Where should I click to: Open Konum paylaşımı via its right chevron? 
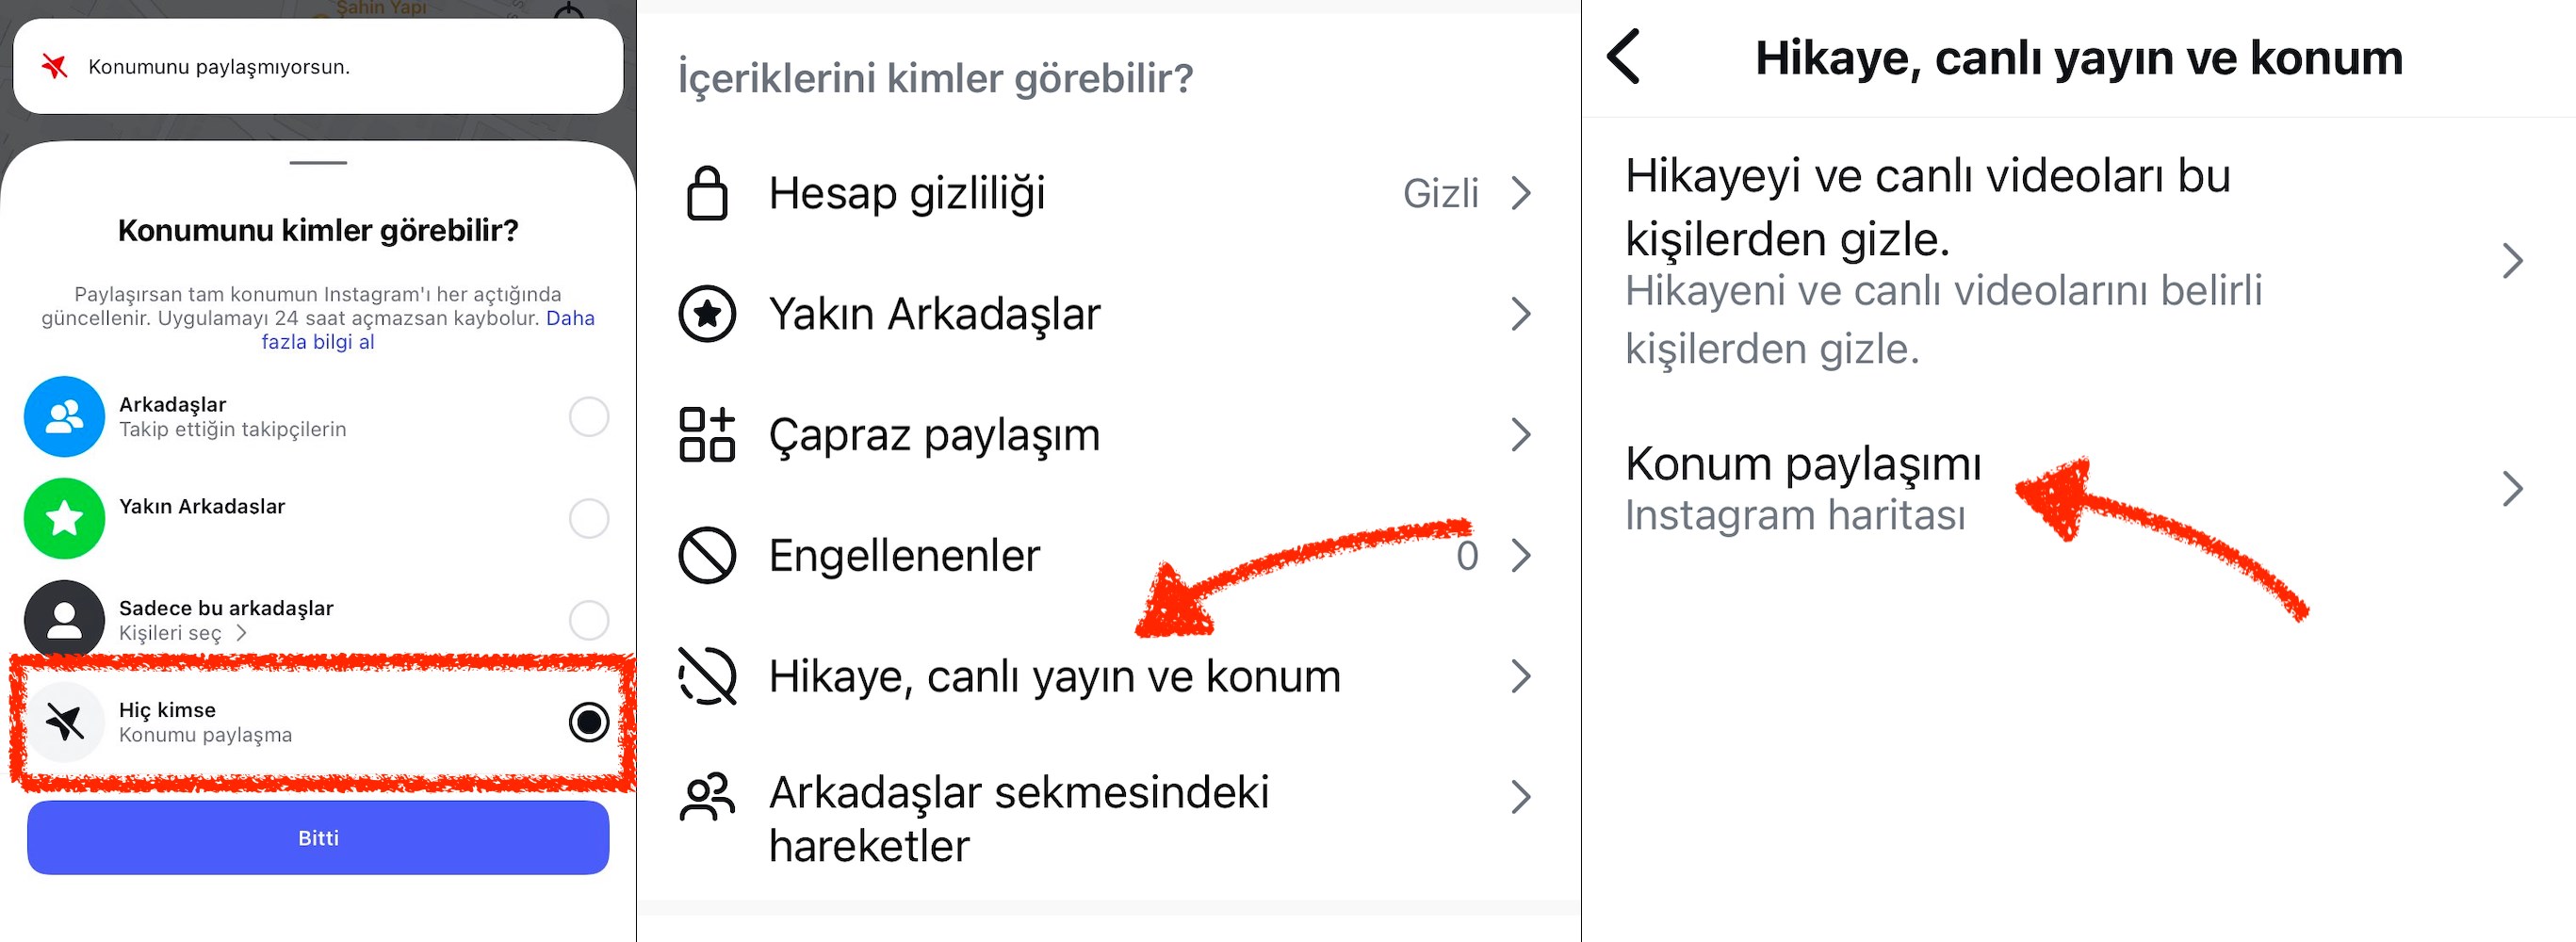point(2512,489)
